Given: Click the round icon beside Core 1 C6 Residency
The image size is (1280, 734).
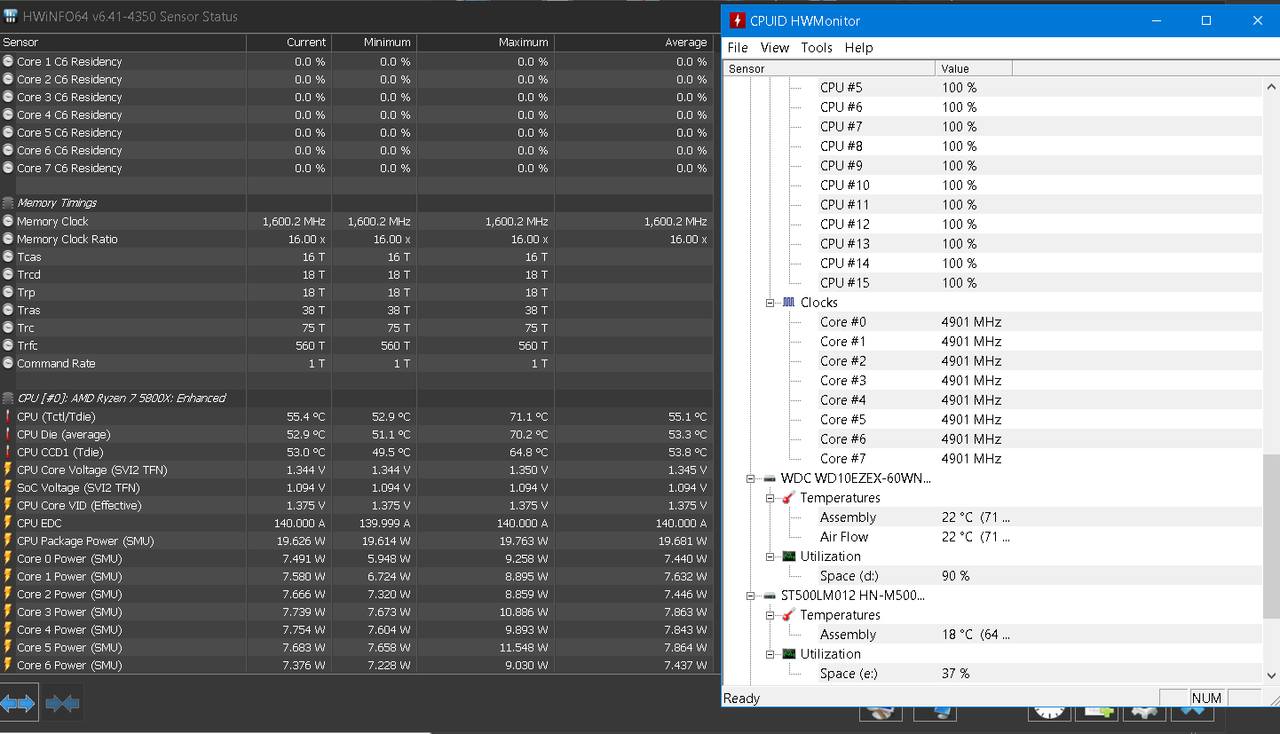Looking at the screenshot, I should pos(8,62).
